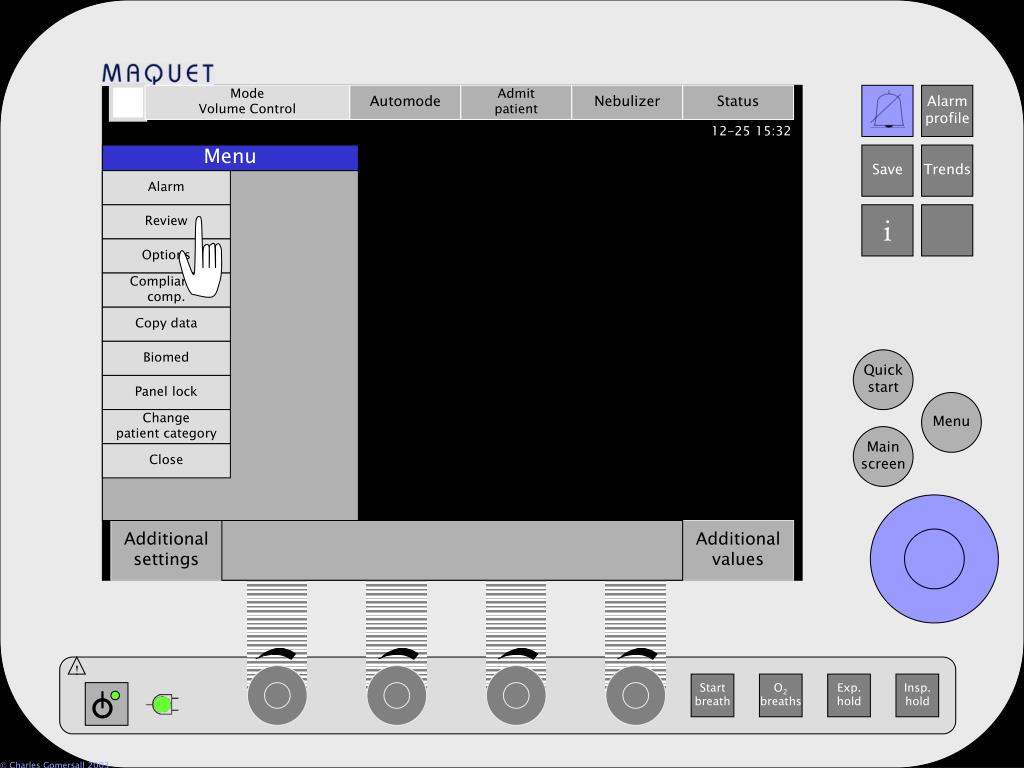Click the first rotary knob on left
Screen dimensions: 1024x768
[277, 696]
